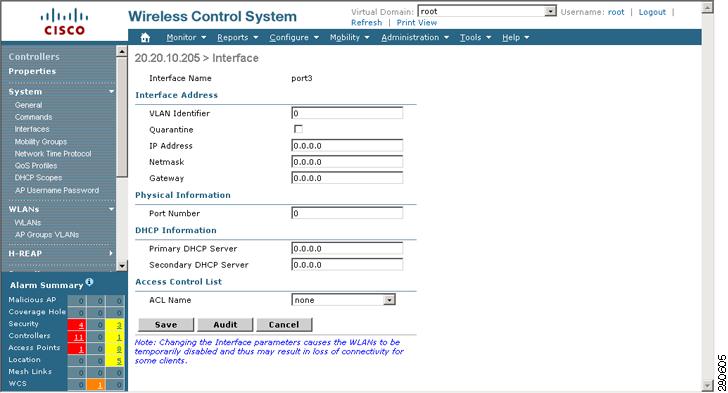The image size is (728, 393).
Task: Open the Mobility menu
Action: (350, 37)
